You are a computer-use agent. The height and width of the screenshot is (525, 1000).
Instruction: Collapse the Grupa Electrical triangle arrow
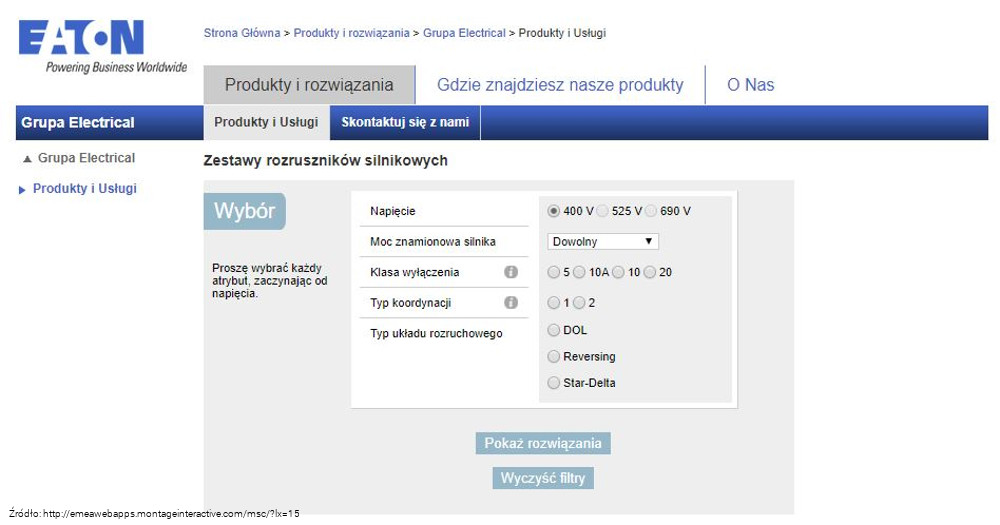27,159
